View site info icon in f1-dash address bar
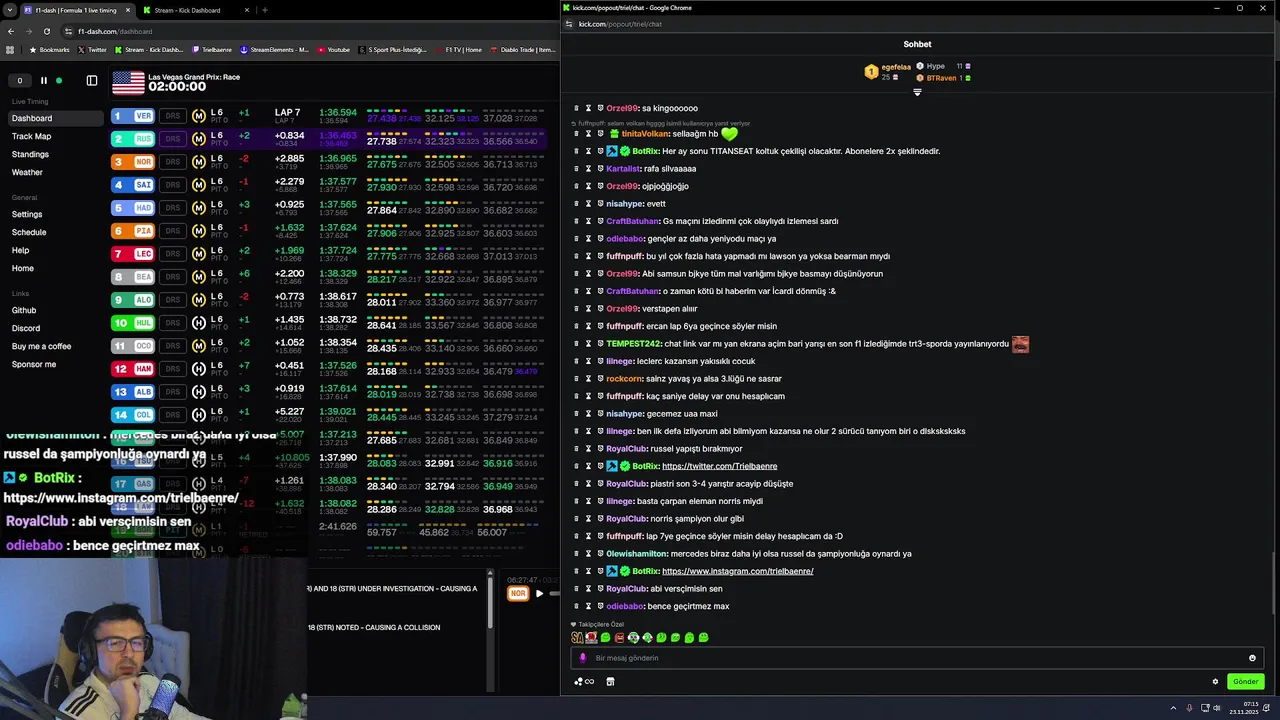 pos(69,31)
